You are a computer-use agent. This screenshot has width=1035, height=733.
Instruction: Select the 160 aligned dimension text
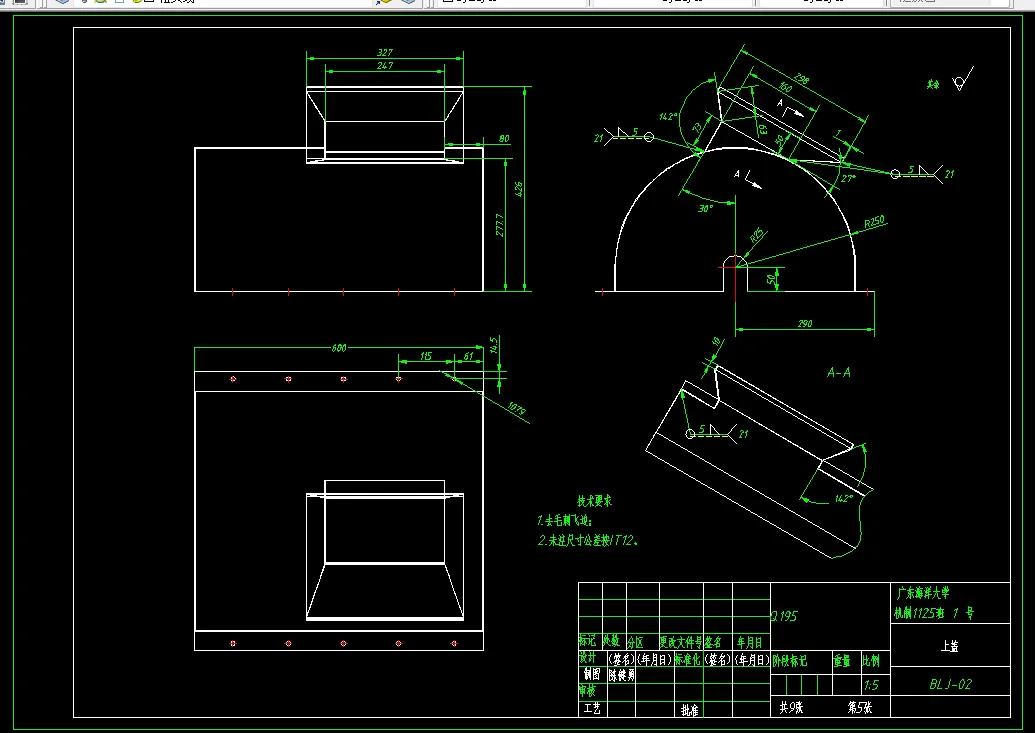[784, 87]
